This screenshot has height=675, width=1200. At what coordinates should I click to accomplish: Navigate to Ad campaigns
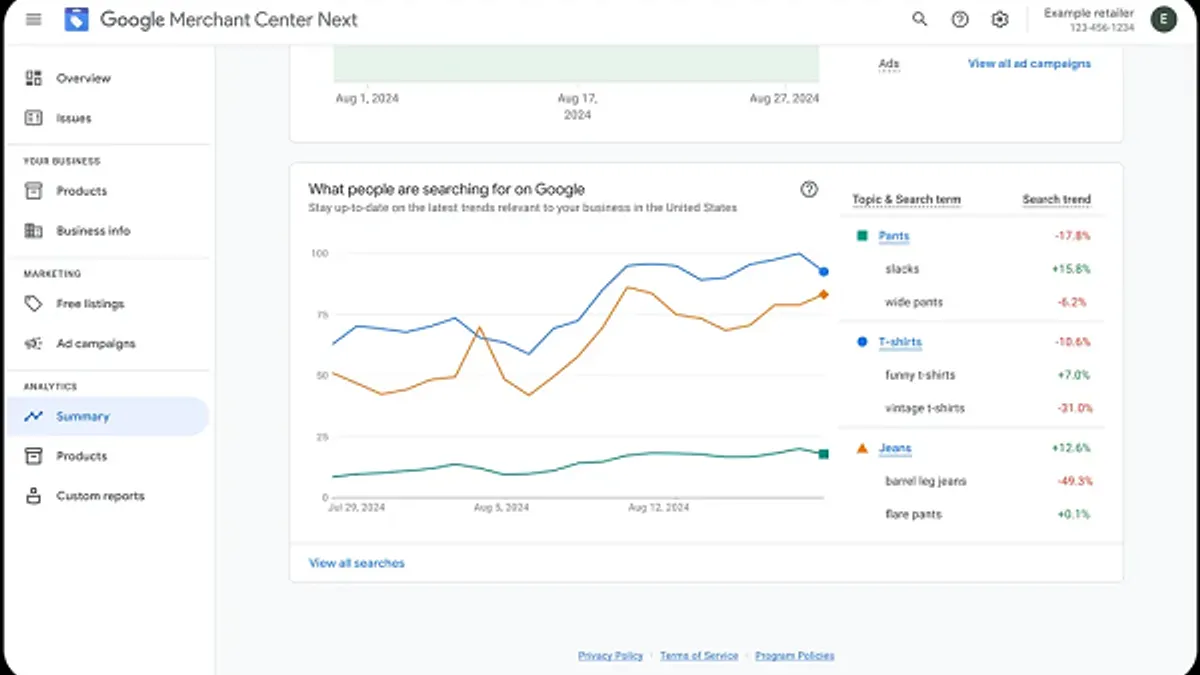pos(95,344)
